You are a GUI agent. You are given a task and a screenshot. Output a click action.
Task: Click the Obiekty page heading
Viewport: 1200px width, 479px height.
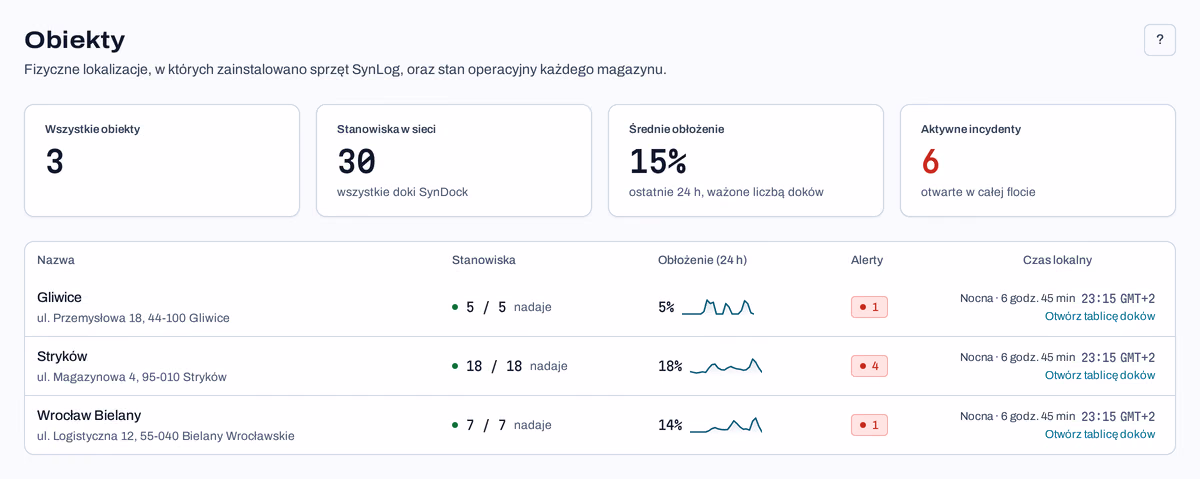point(75,40)
